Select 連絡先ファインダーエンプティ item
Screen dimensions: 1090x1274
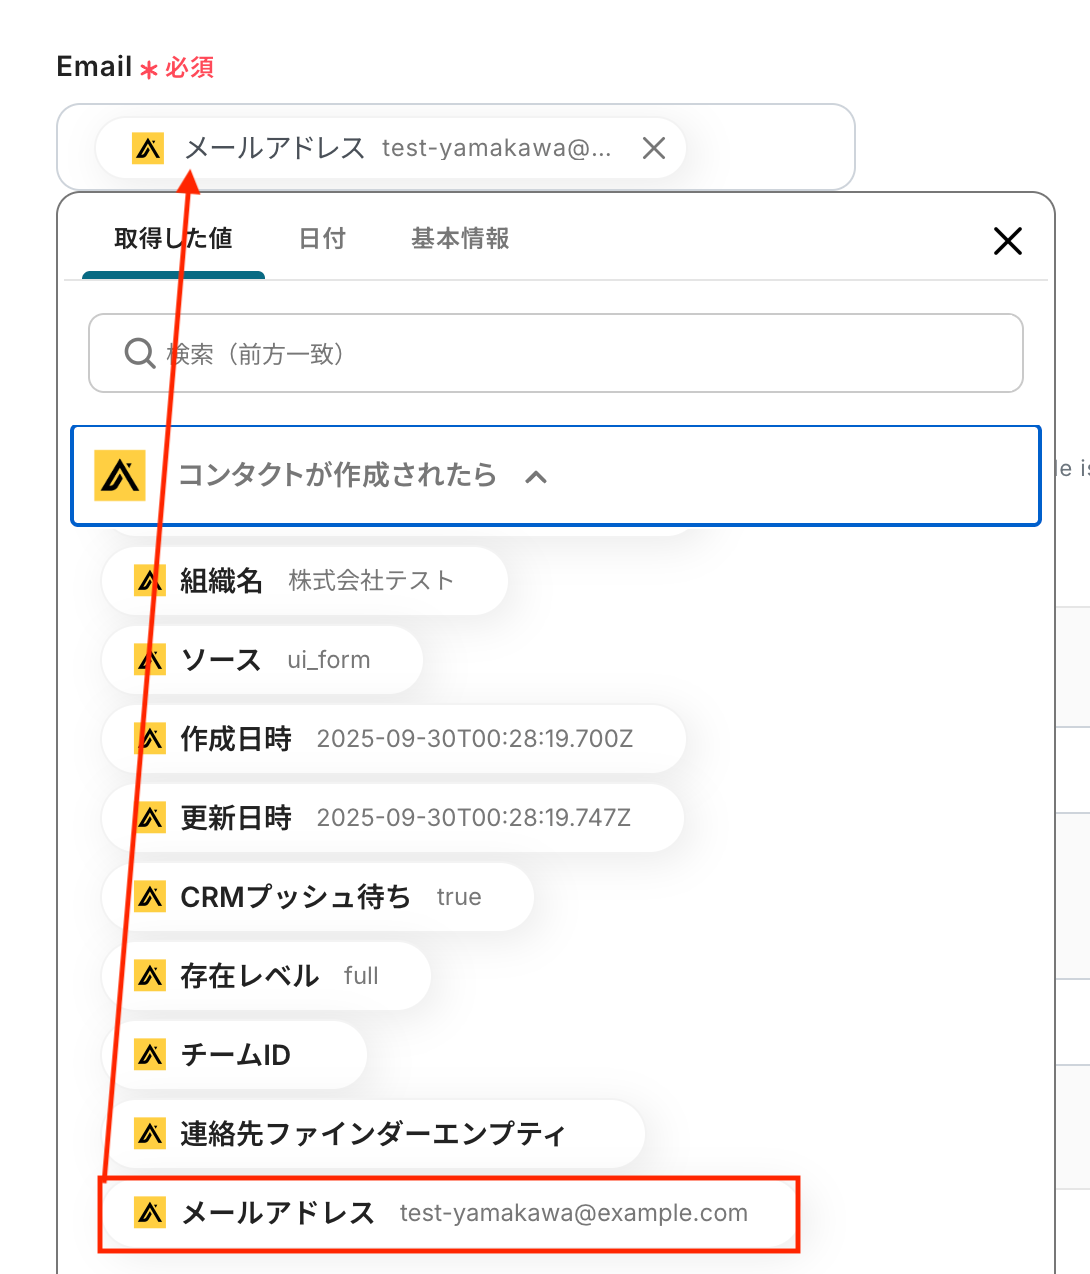pos(372,1133)
